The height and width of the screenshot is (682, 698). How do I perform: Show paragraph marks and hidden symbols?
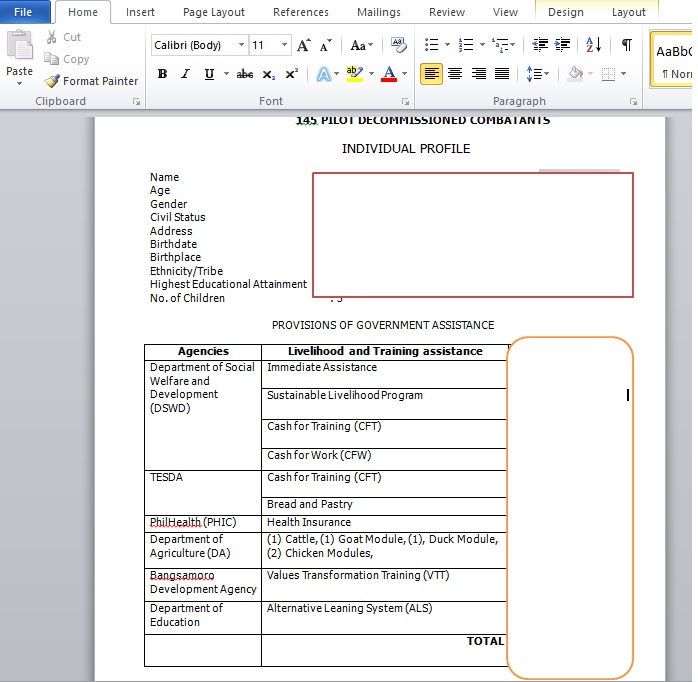tap(626, 45)
